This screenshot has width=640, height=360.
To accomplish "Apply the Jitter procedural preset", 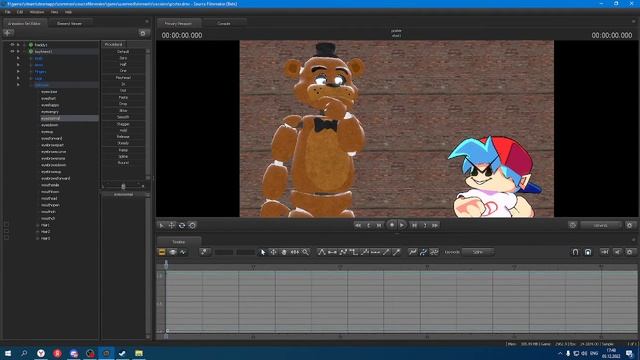I will (123, 111).
